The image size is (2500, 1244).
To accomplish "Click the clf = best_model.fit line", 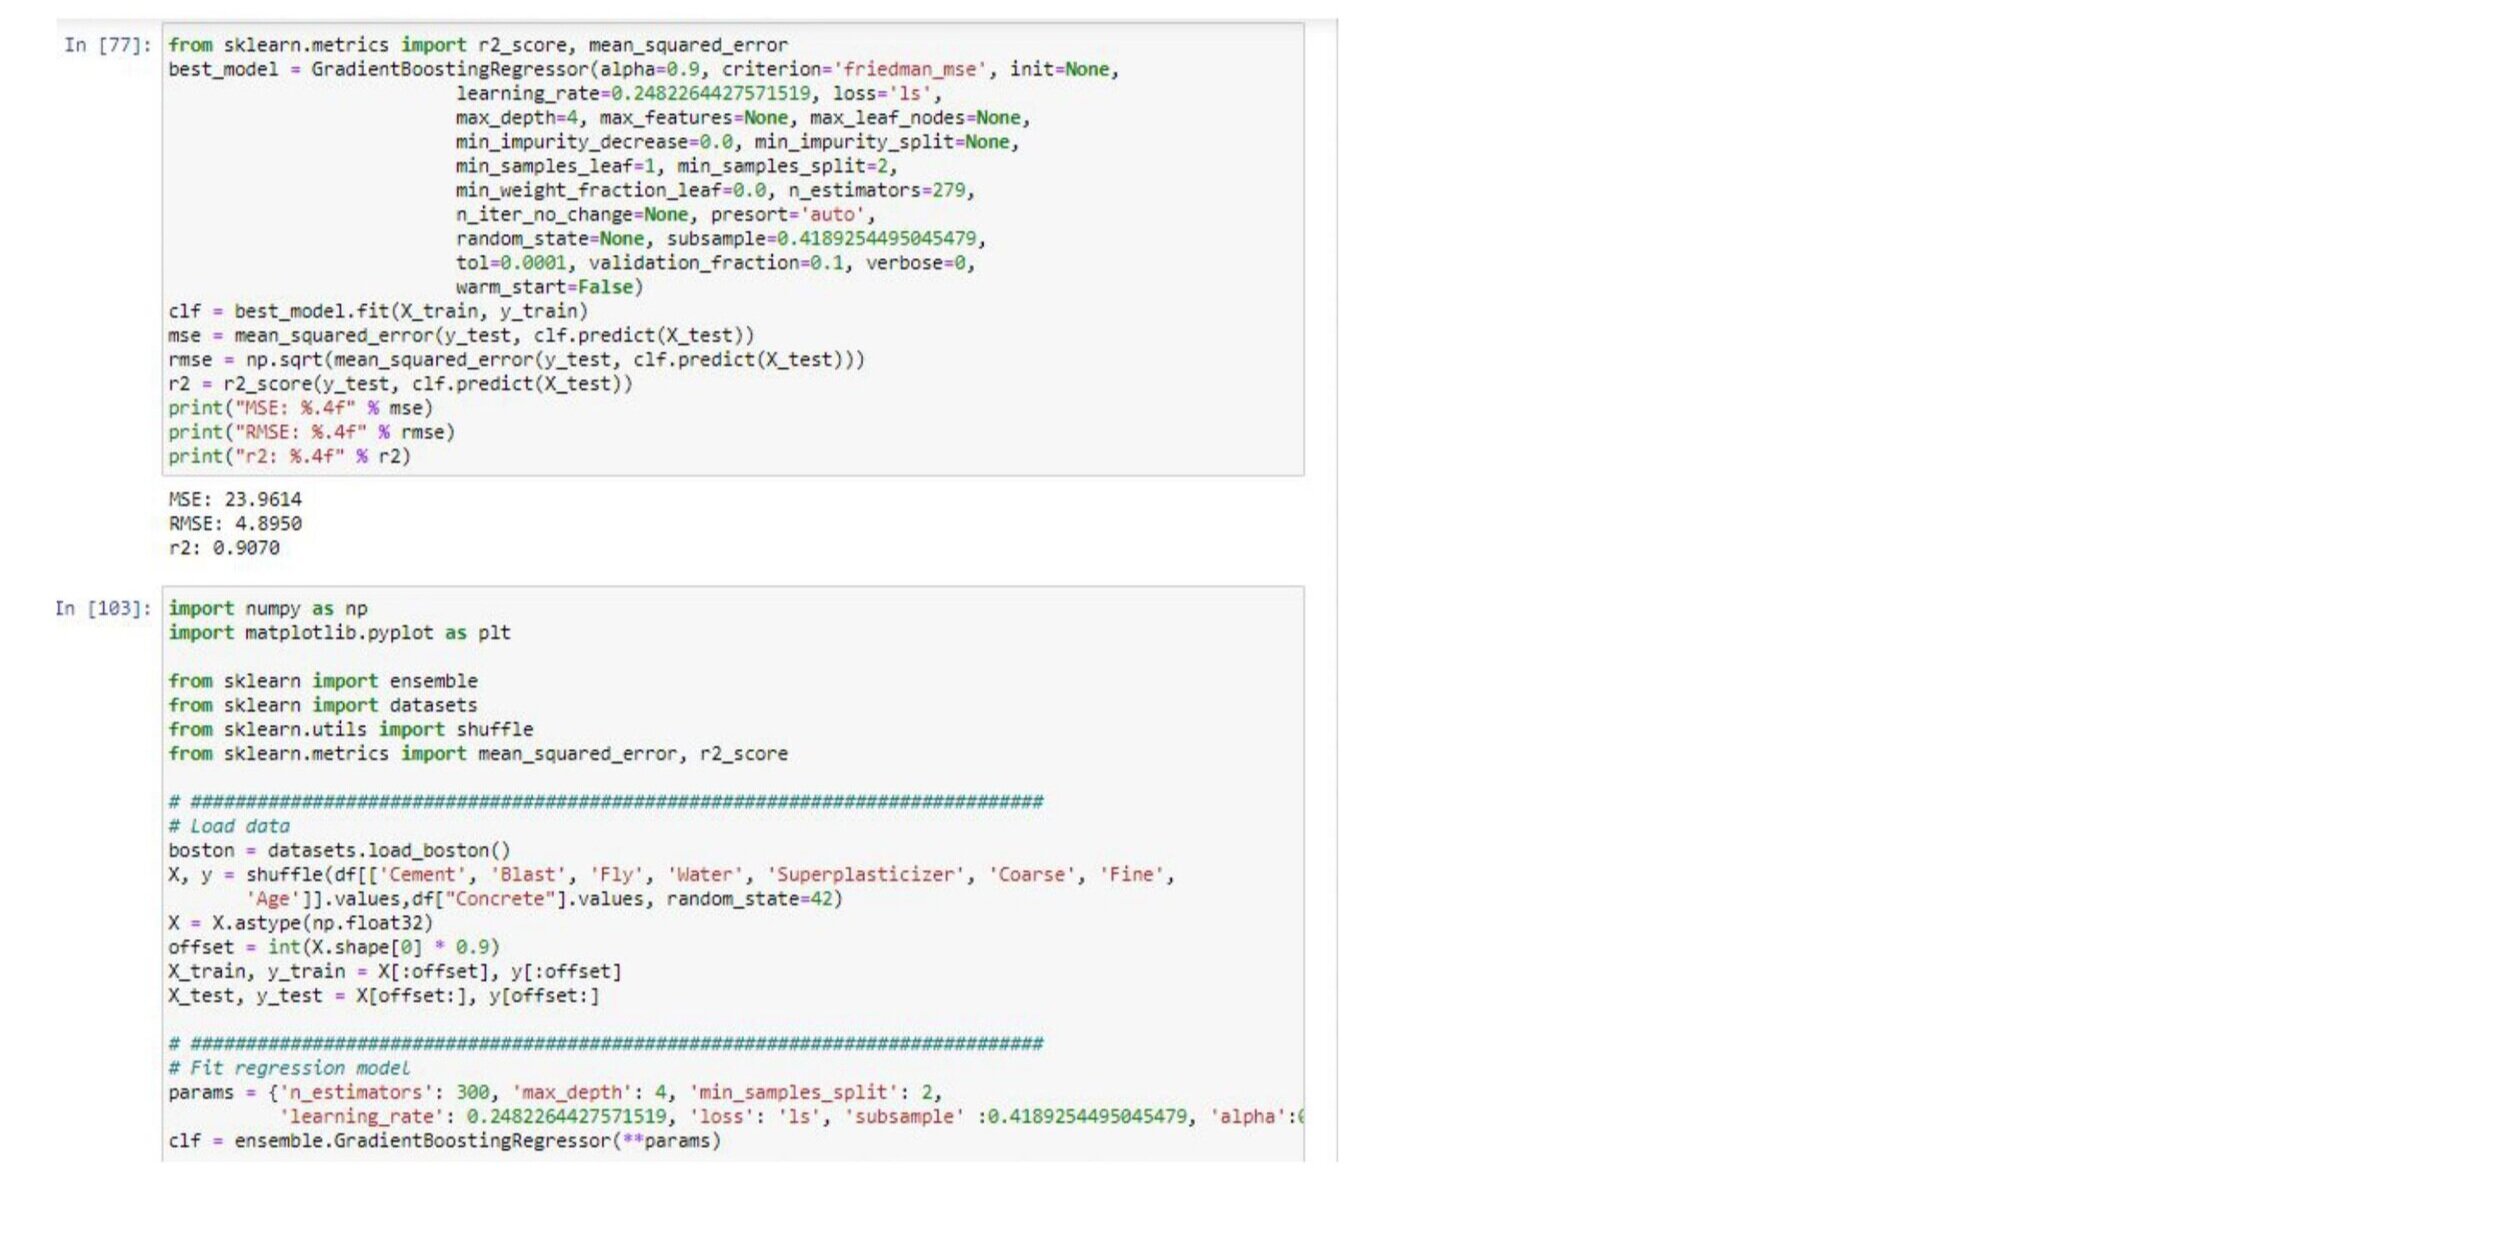I will [x=378, y=311].
